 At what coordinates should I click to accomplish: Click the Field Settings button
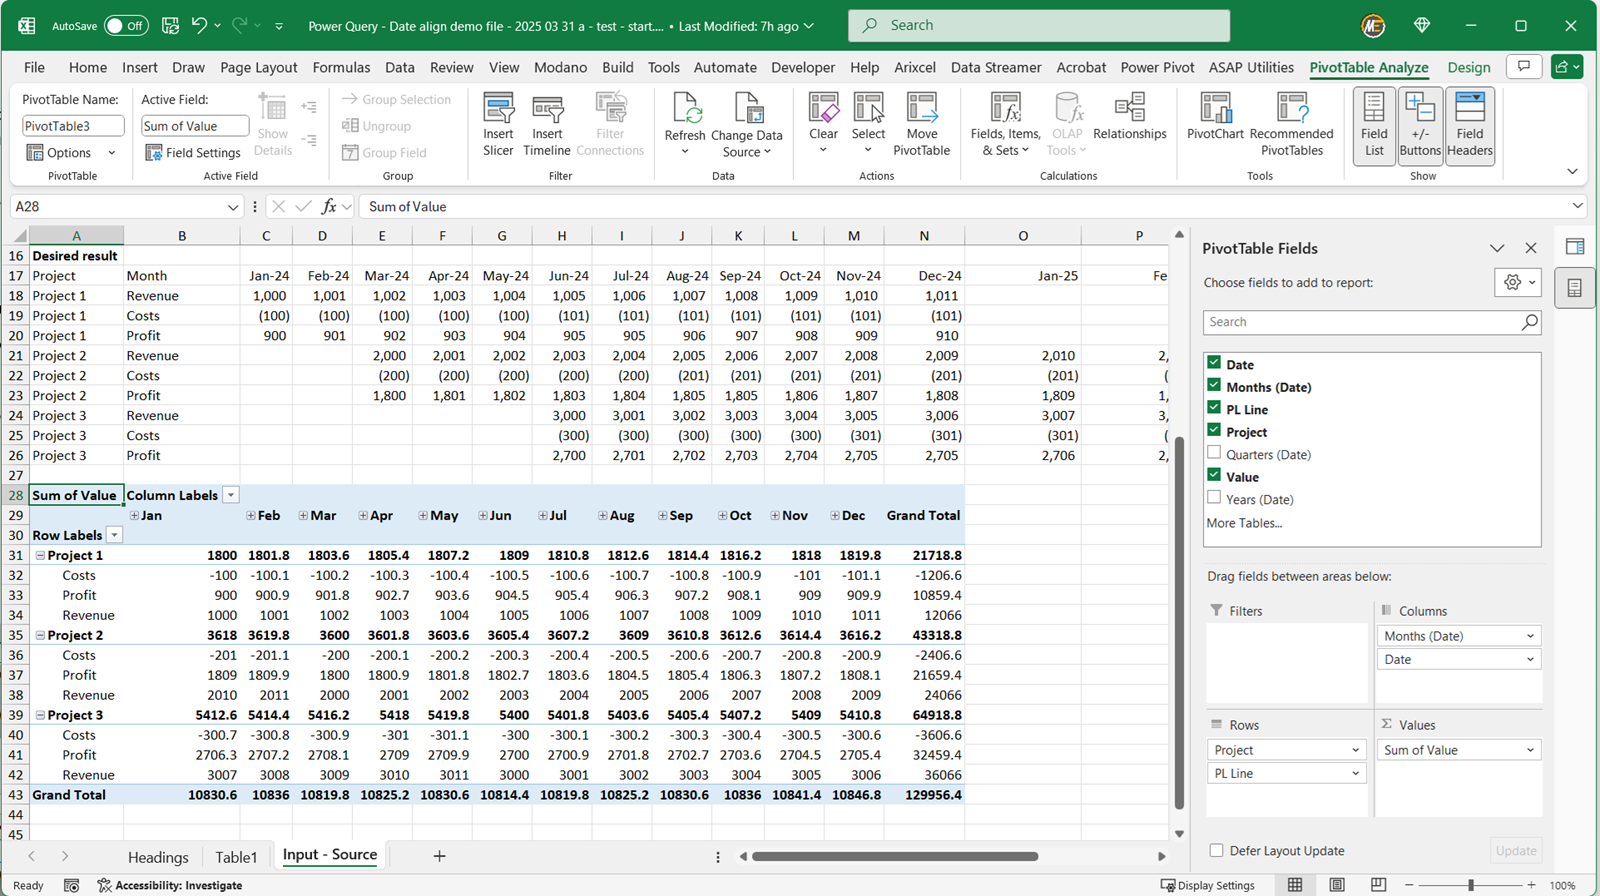[193, 152]
